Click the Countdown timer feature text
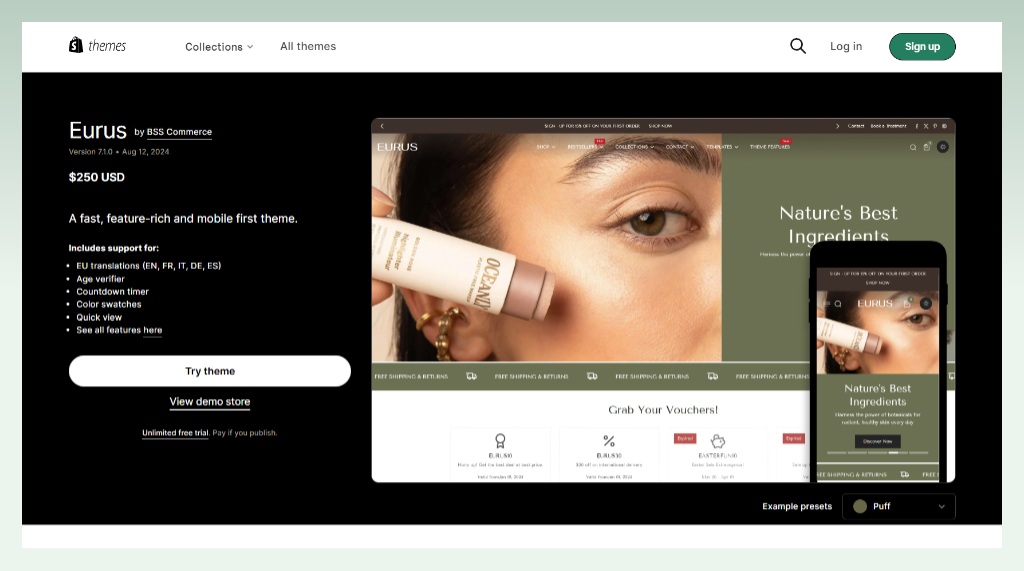This screenshot has height=571, width=1024. click(112, 291)
